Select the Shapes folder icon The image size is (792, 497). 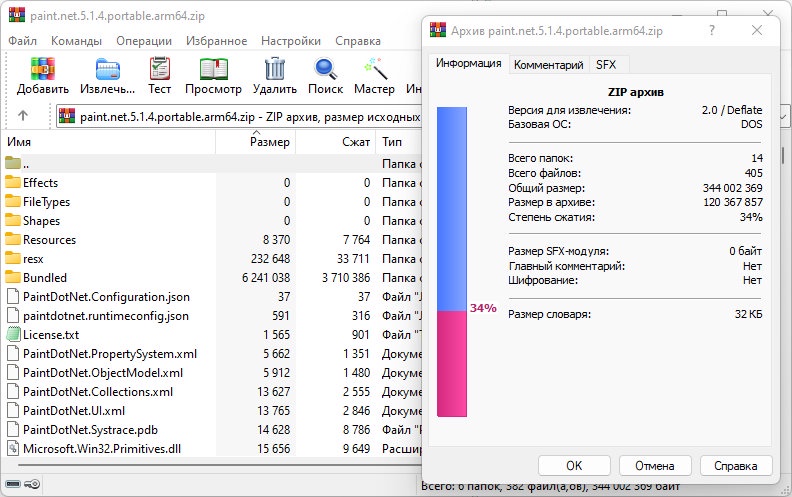coord(13,220)
